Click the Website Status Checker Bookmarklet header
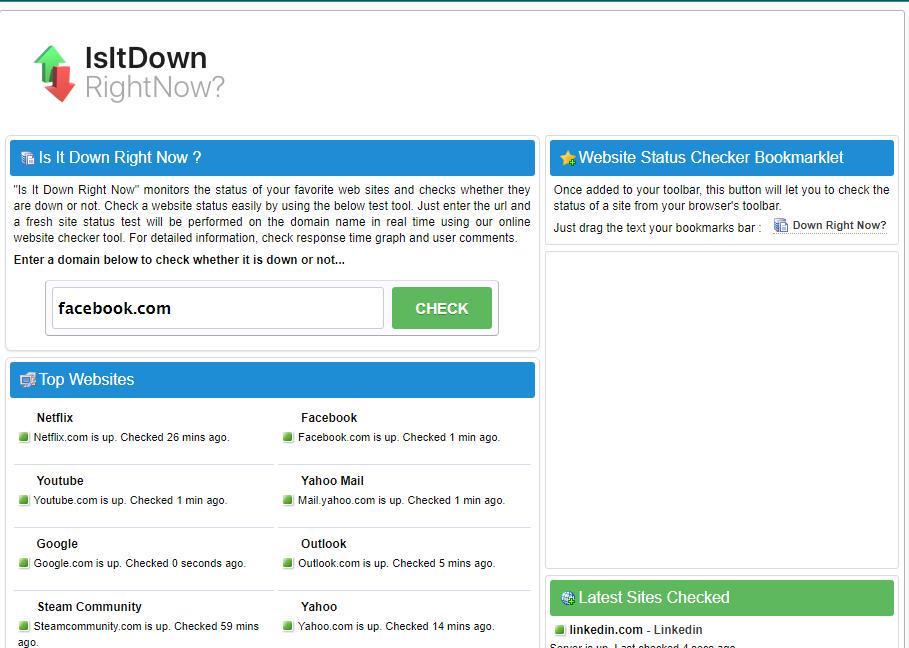Image resolution: width=909 pixels, height=648 pixels. coord(722,158)
